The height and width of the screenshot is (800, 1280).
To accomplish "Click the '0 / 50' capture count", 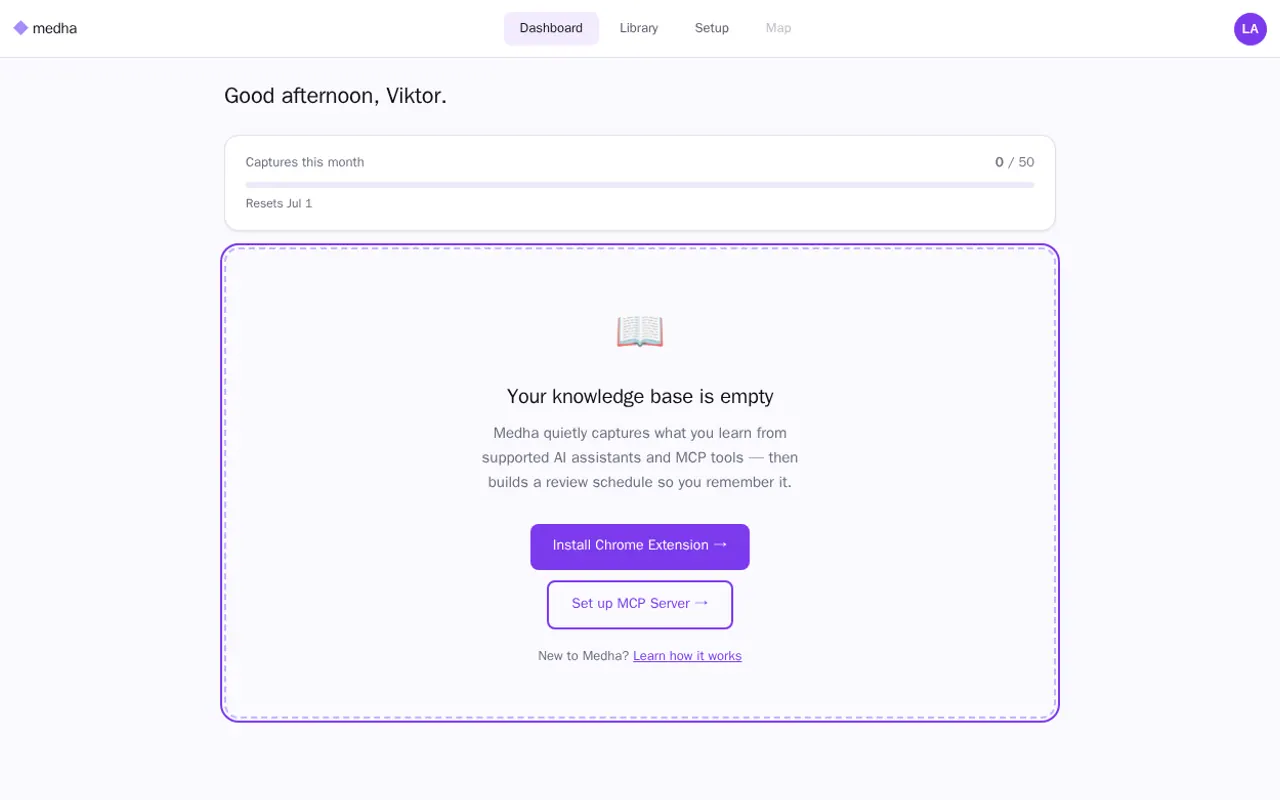I will pos(1014,162).
